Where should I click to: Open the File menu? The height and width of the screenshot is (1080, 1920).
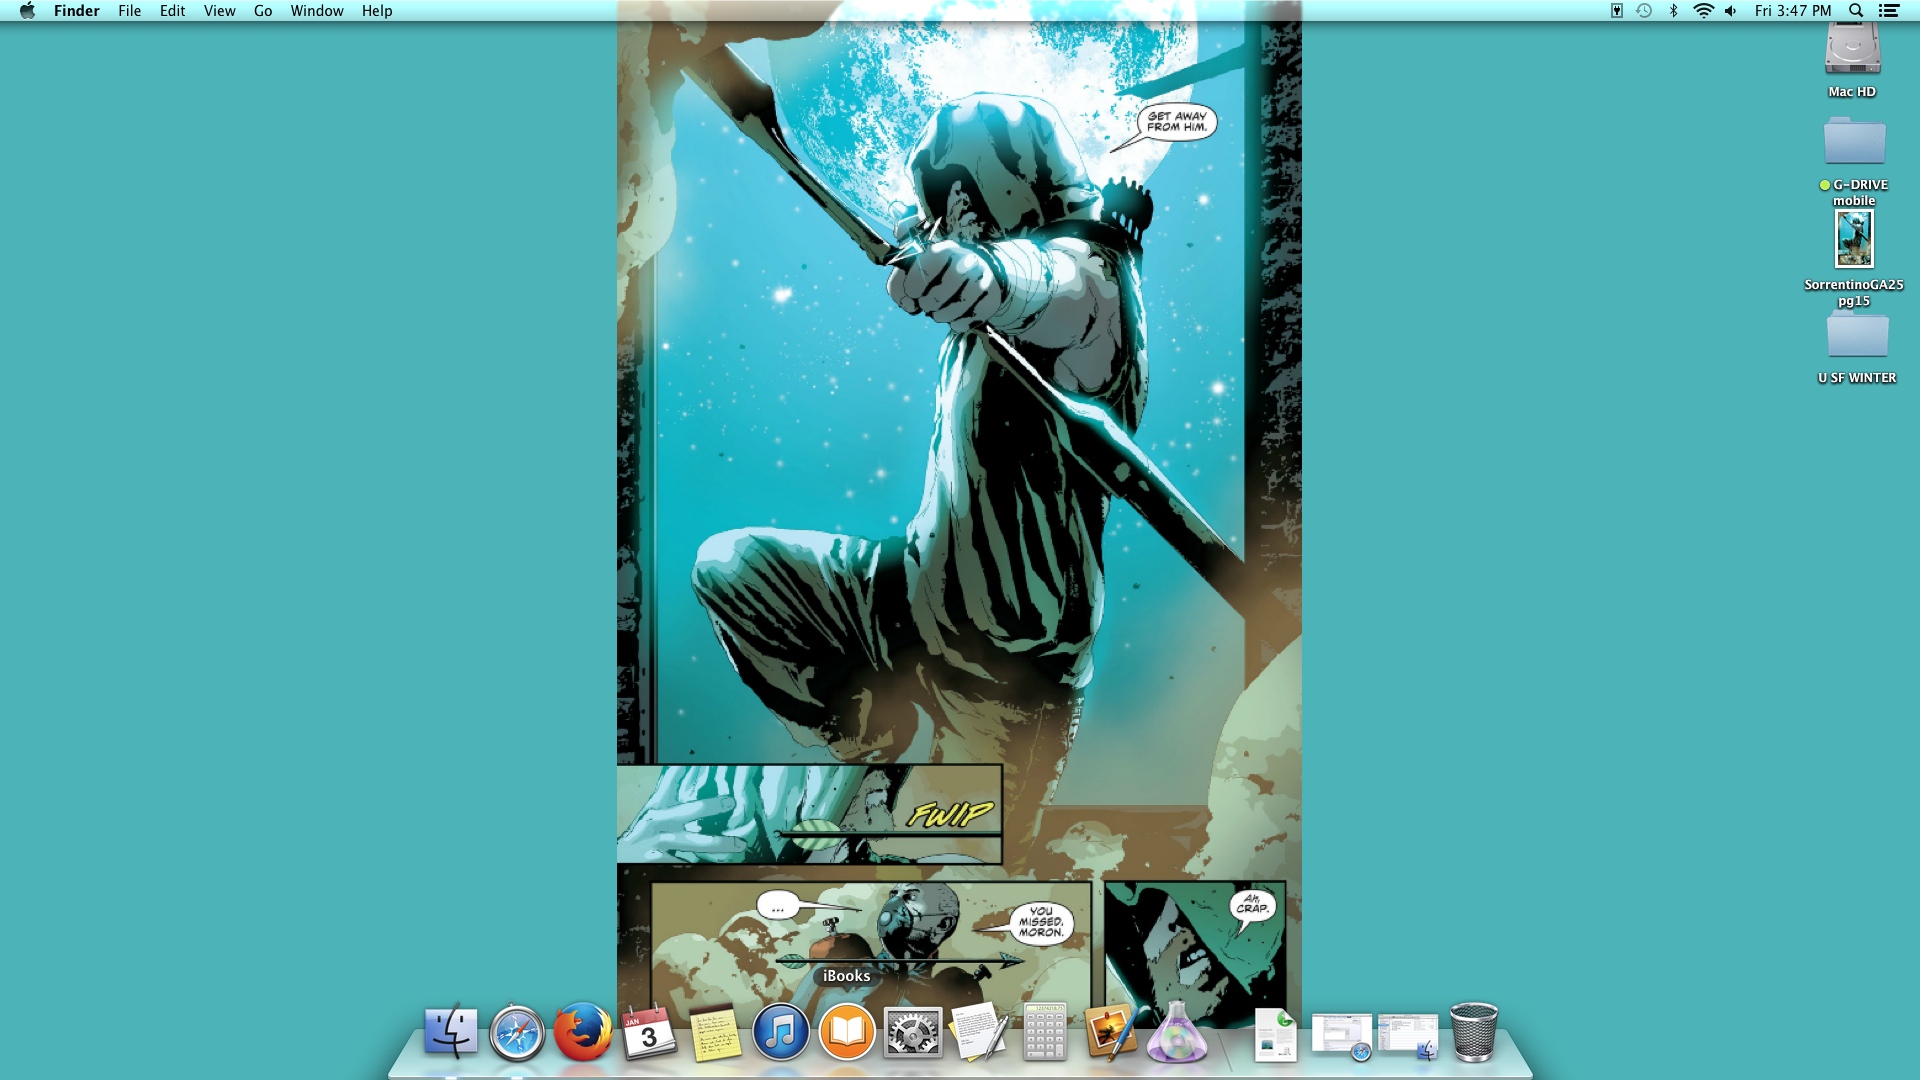(130, 11)
